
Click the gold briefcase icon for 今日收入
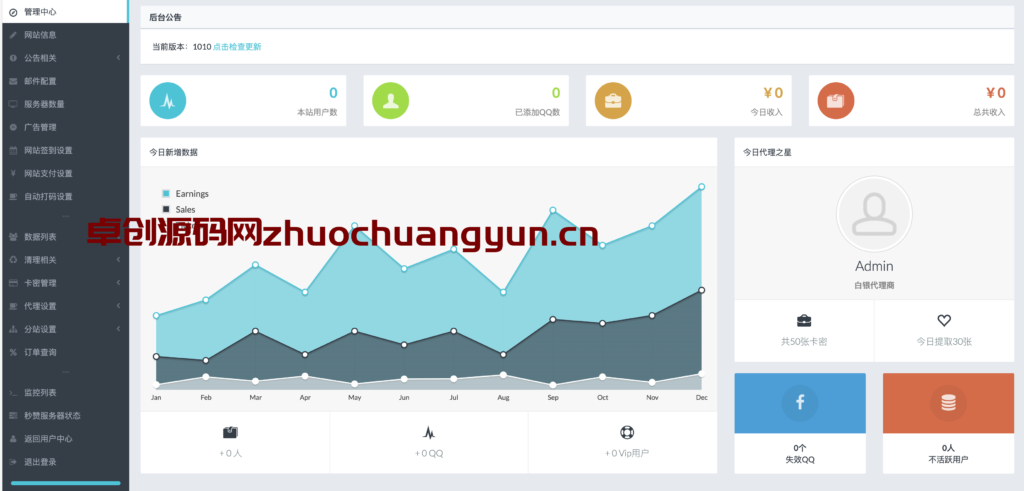(613, 101)
